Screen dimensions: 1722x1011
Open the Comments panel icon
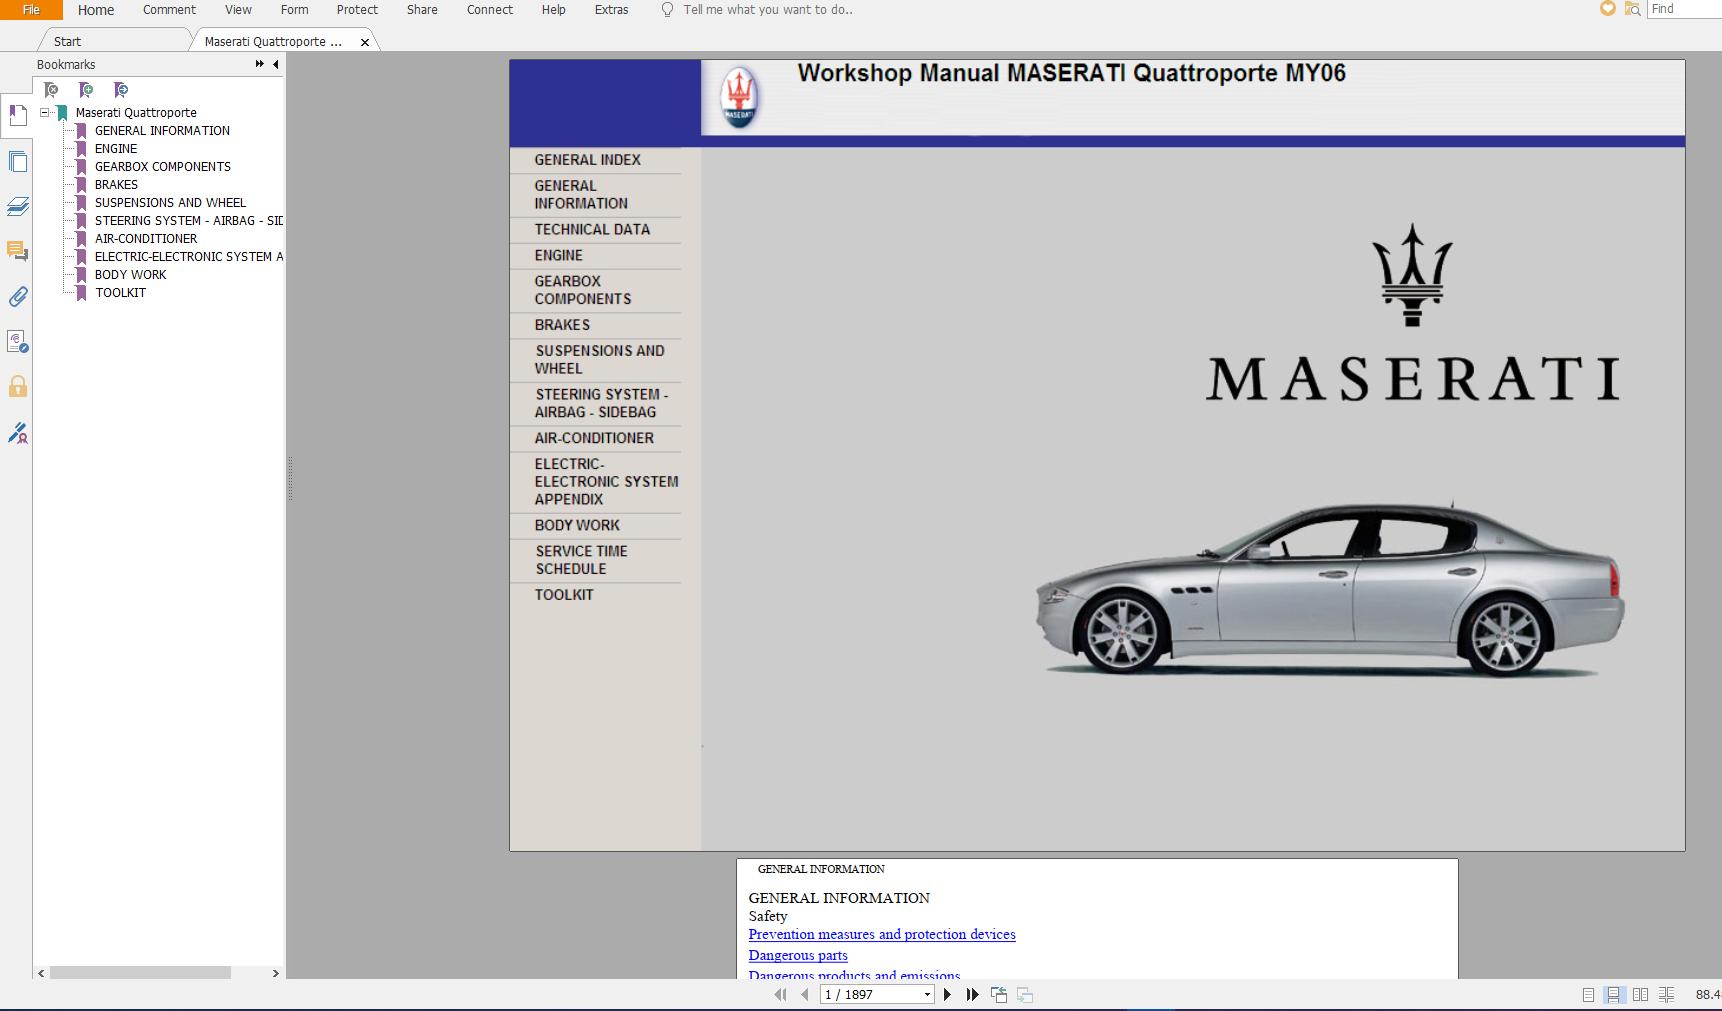point(18,251)
